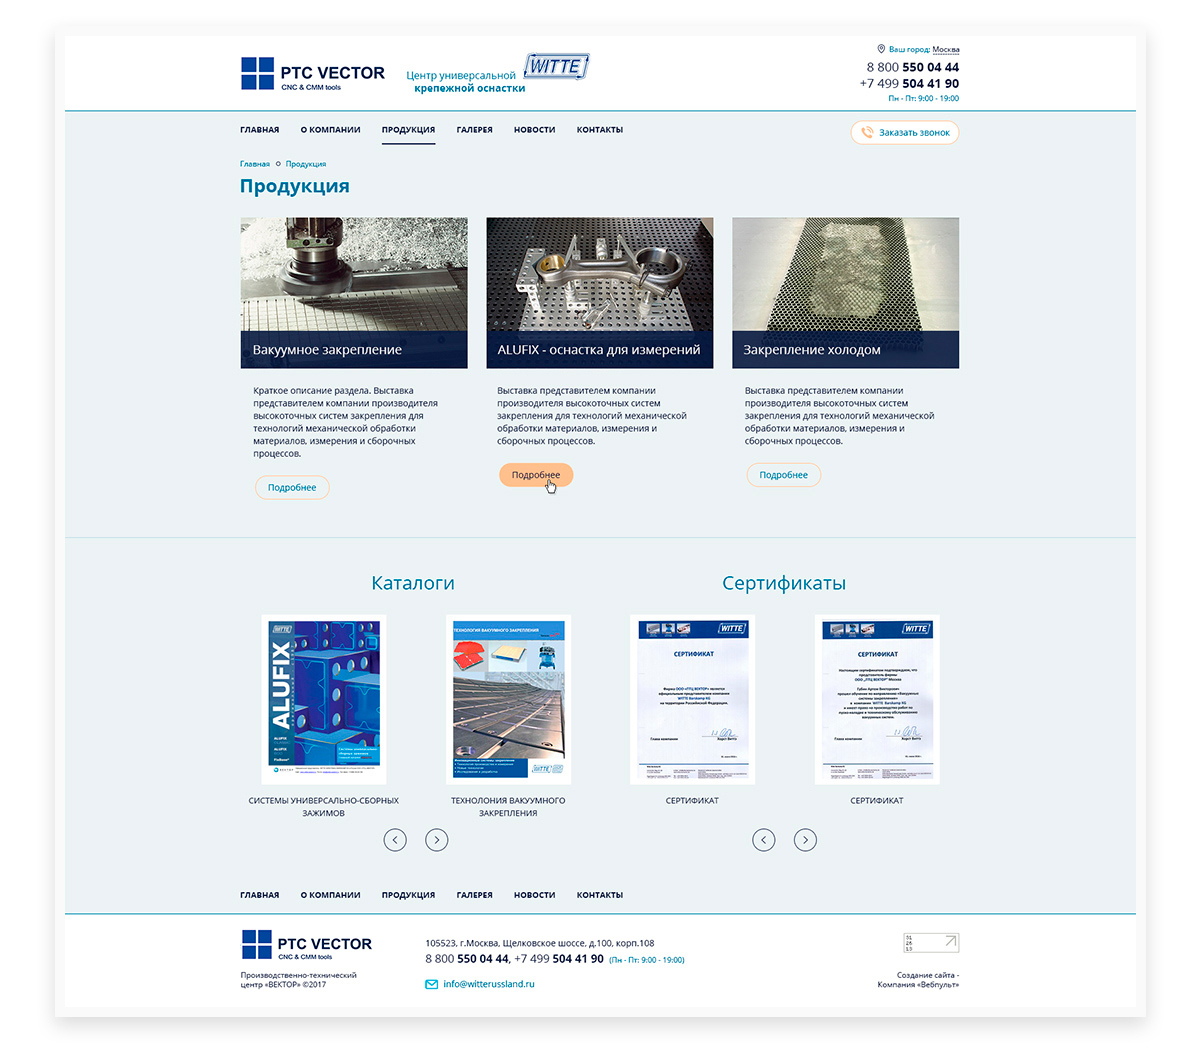Click the ТЕХНОЛОГИЯ ВАКУУМНОГО ЗАКРЕПЛЕНИЯ caption
Screen dimensions: 1200x1047
click(508, 807)
